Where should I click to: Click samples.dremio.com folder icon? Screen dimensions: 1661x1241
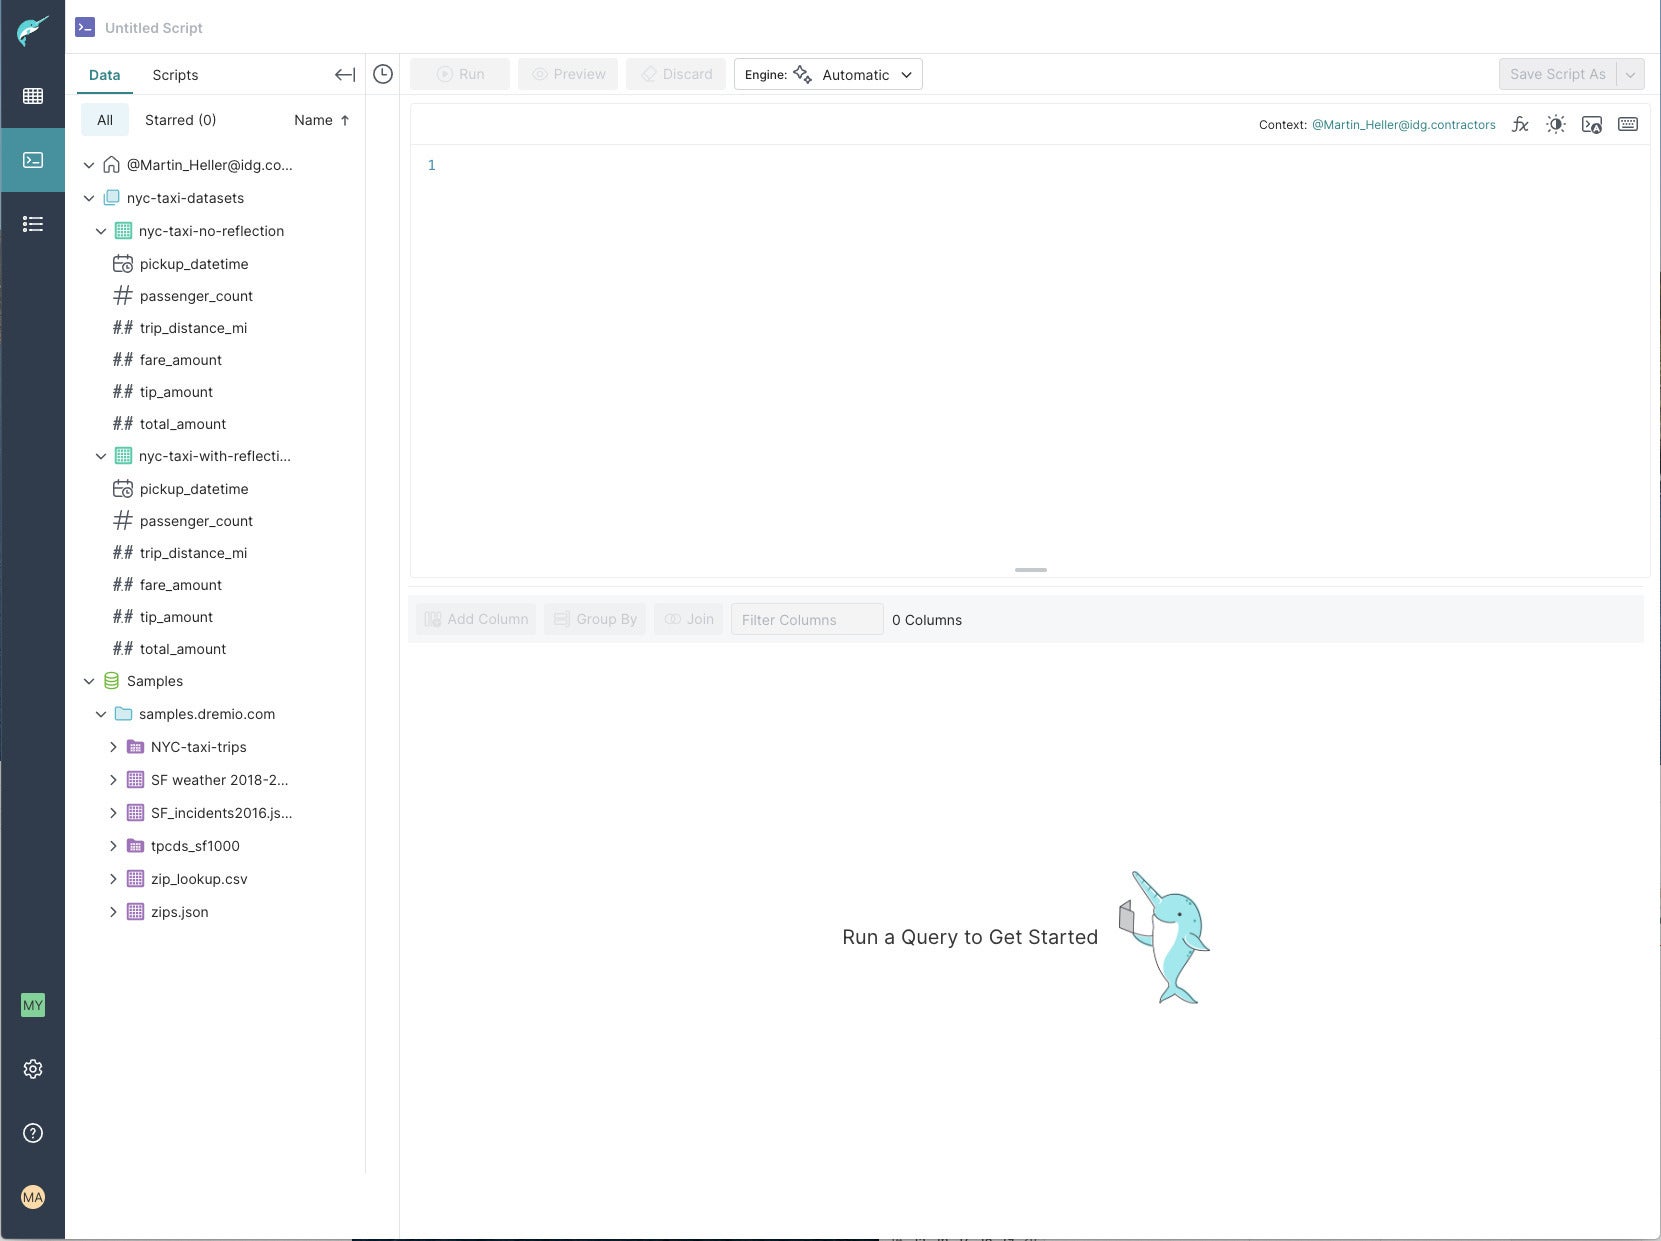tap(124, 714)
